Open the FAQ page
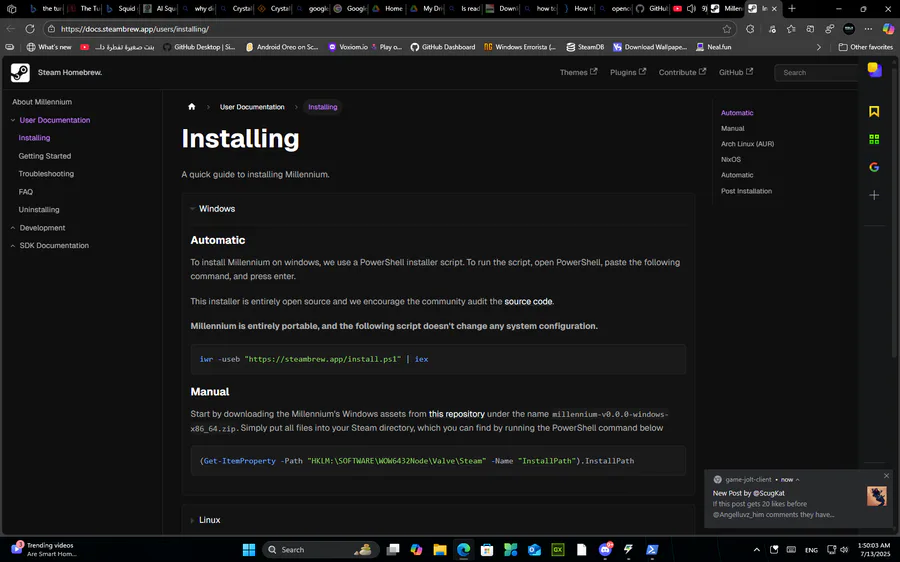 (26, 192)
